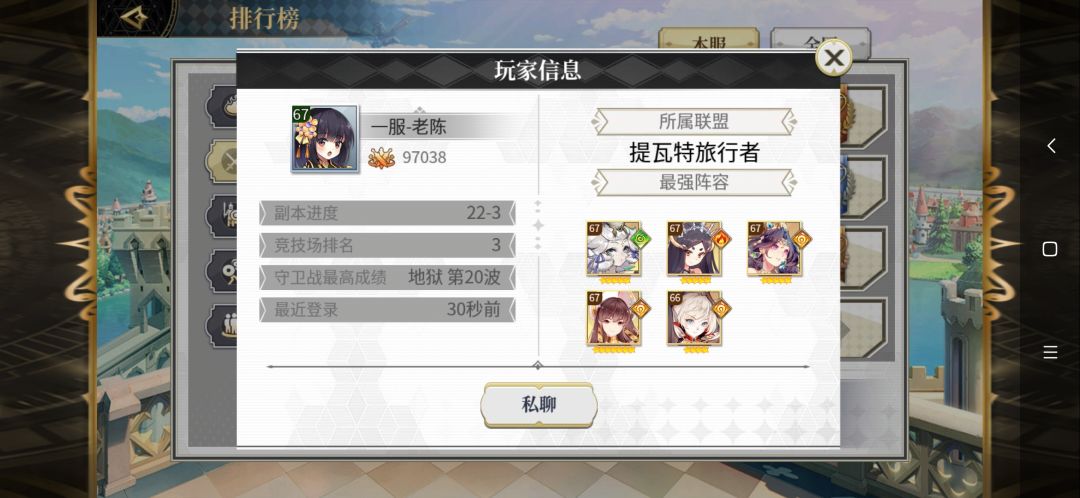Tap the 私聊 private chat button
The height and width of the screenshot is (498, 1080).
(x=539, y=405)
